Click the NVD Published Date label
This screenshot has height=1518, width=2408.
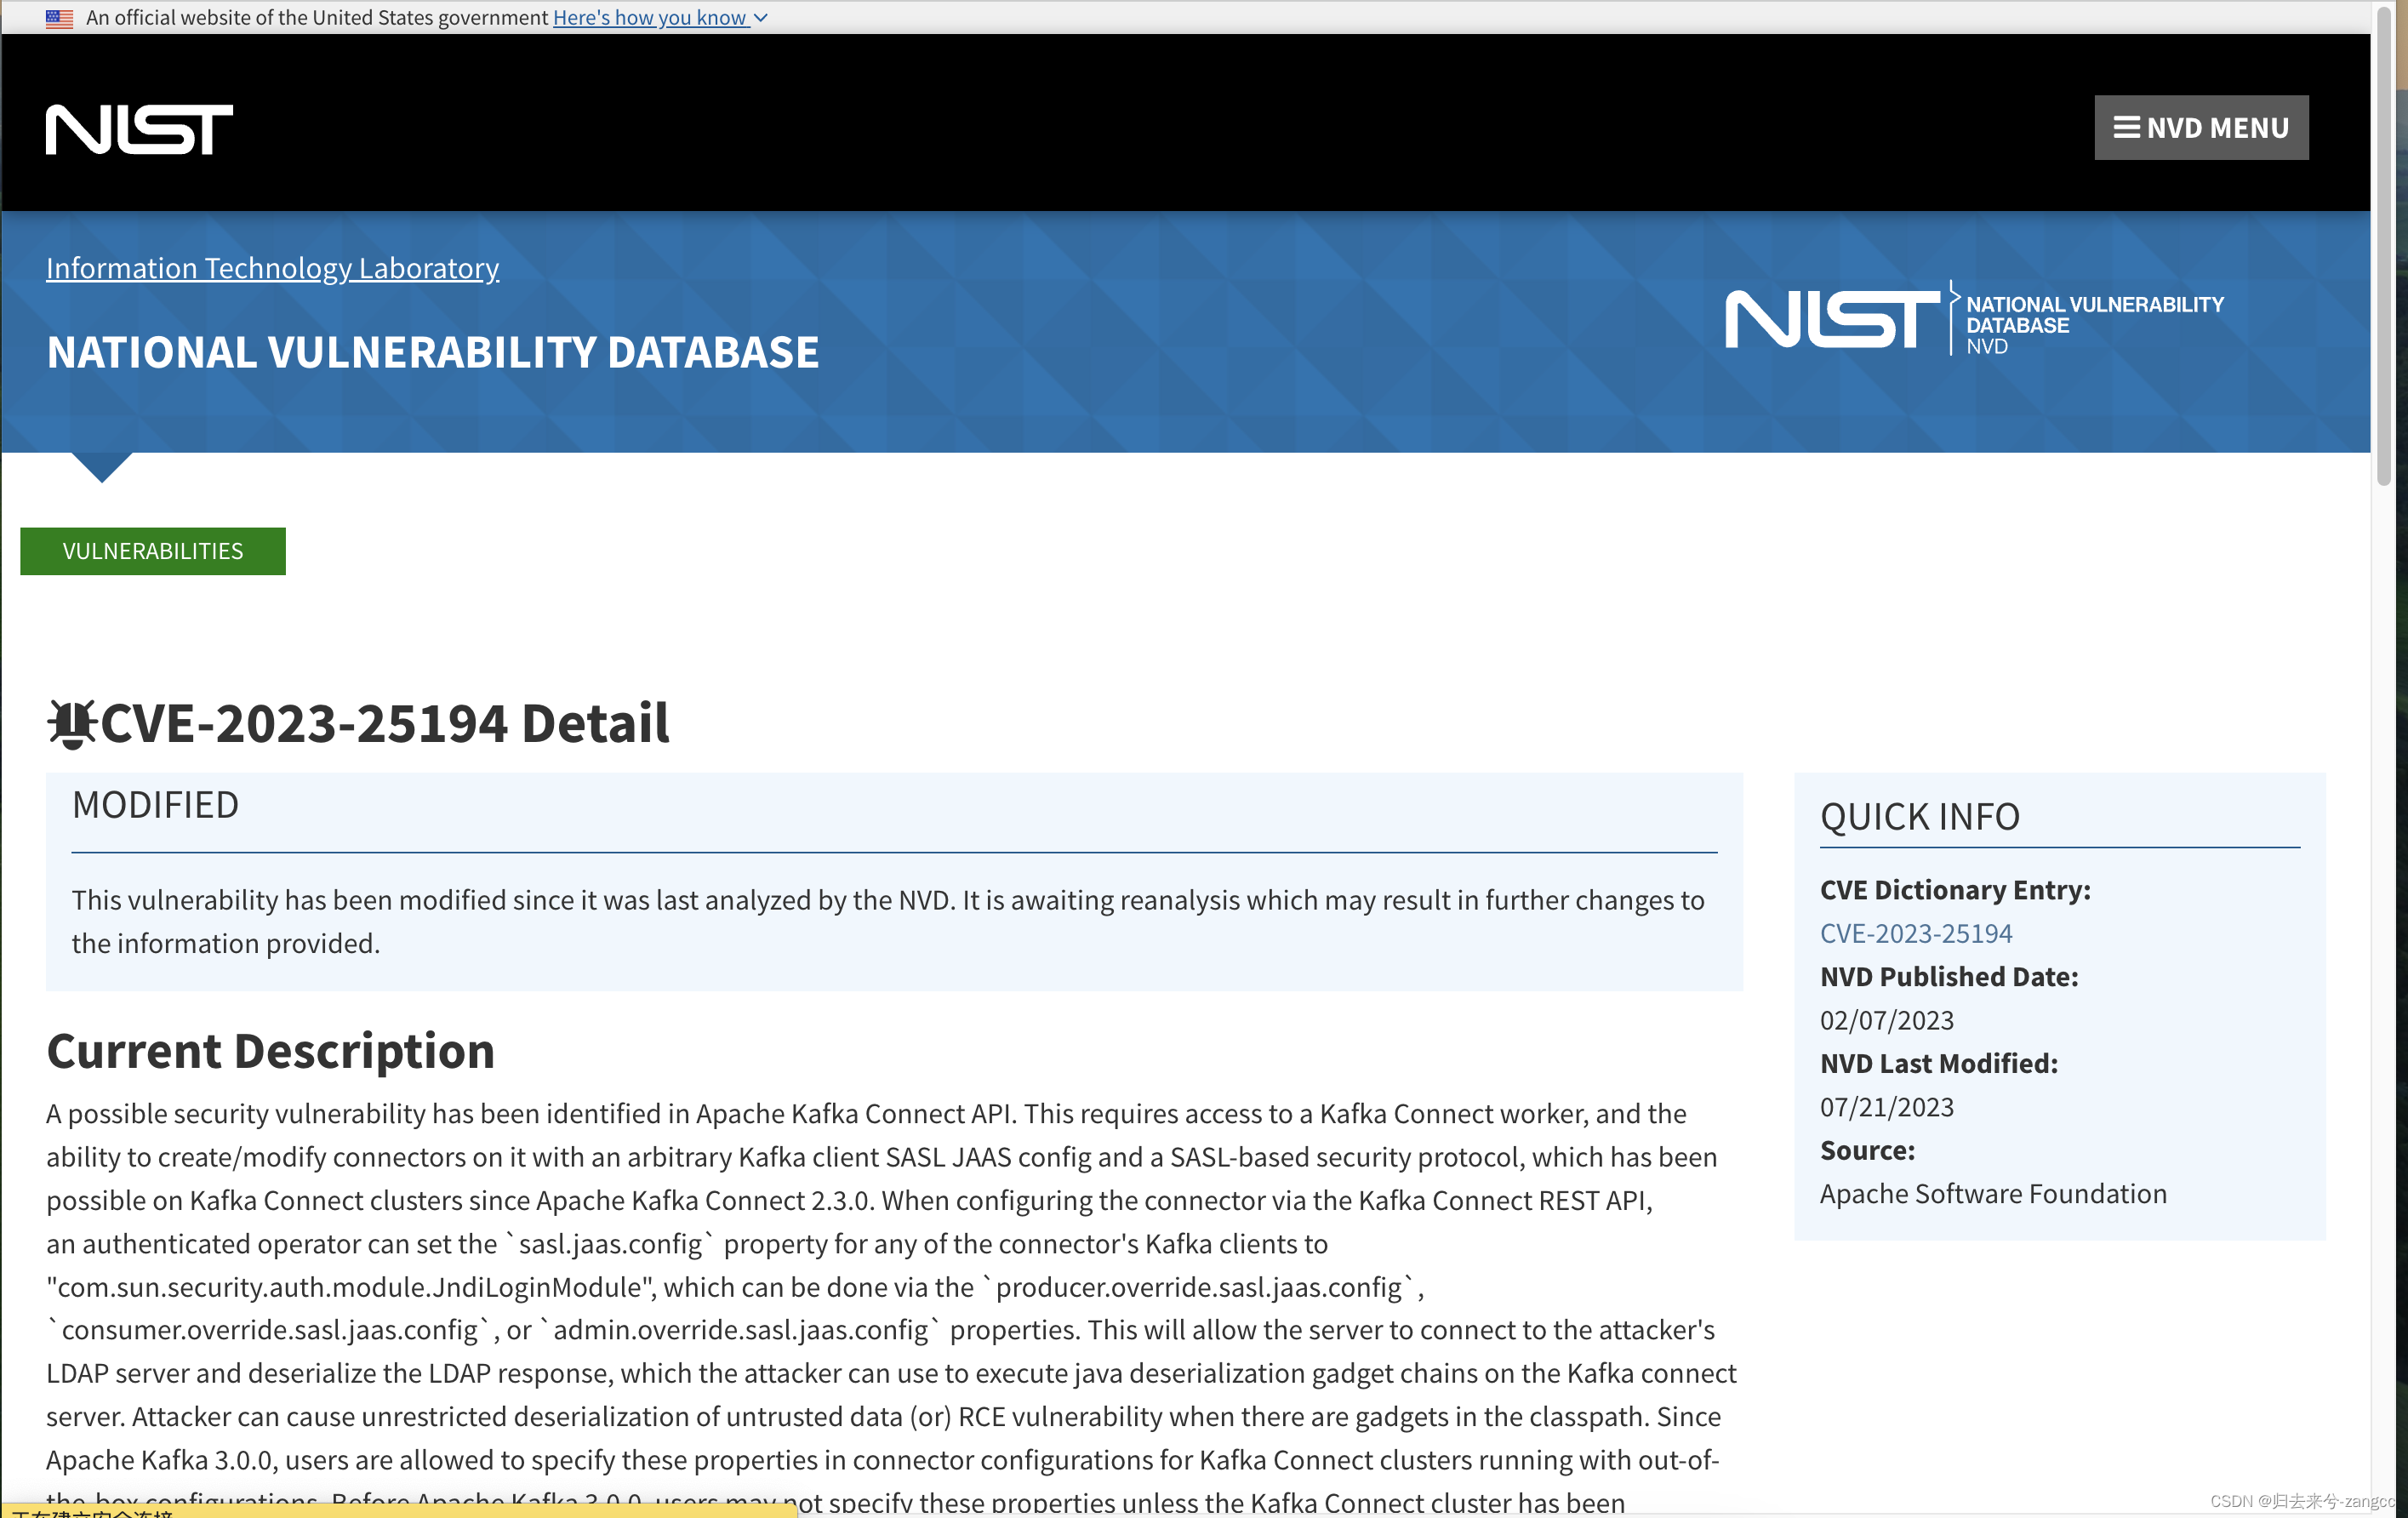(x=1949, y=976)
